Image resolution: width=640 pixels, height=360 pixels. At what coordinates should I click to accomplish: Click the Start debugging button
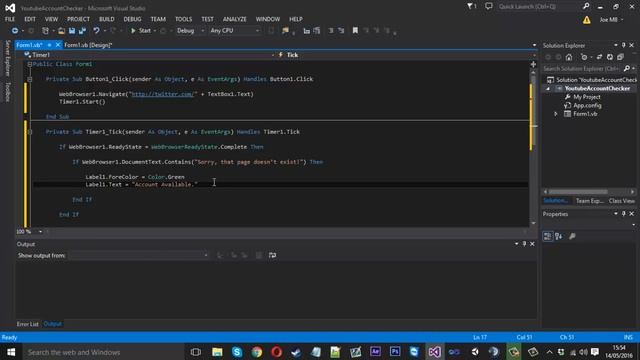coord(140,31)
